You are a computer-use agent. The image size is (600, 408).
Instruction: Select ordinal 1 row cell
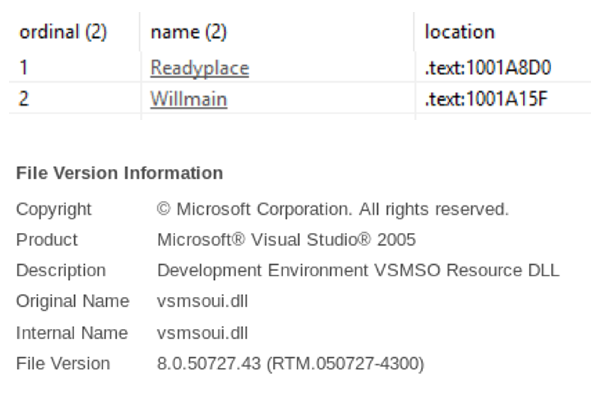tap(24, 68)
